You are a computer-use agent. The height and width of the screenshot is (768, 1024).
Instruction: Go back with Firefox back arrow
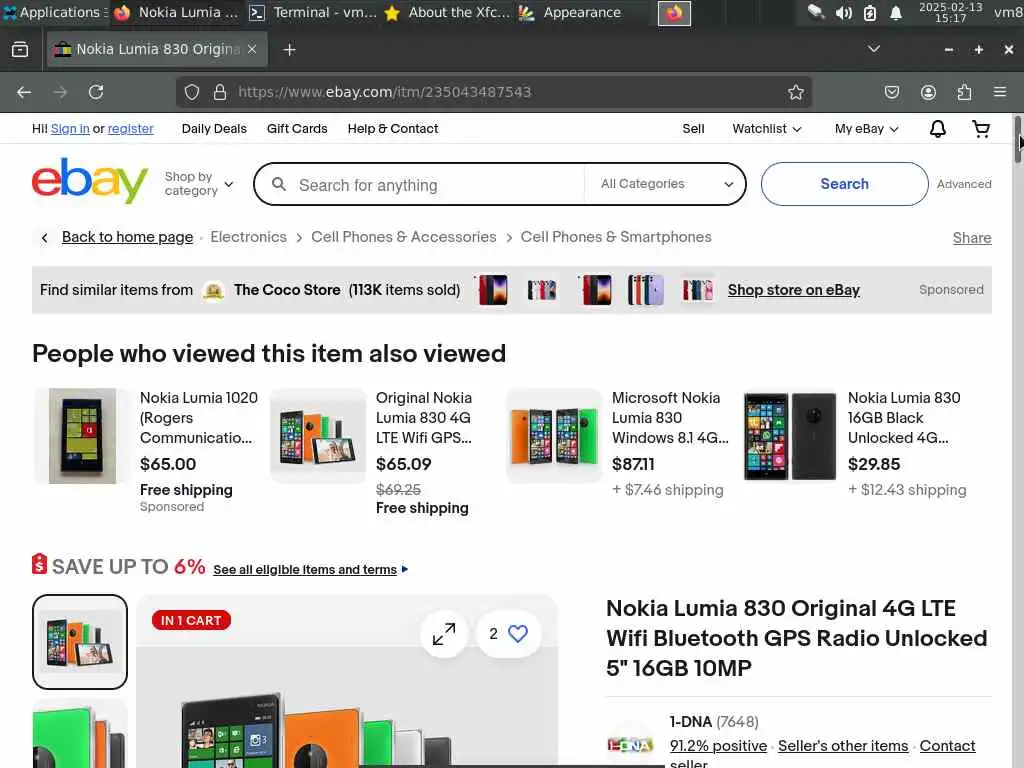pyautogui.click(x=24, y=92)
